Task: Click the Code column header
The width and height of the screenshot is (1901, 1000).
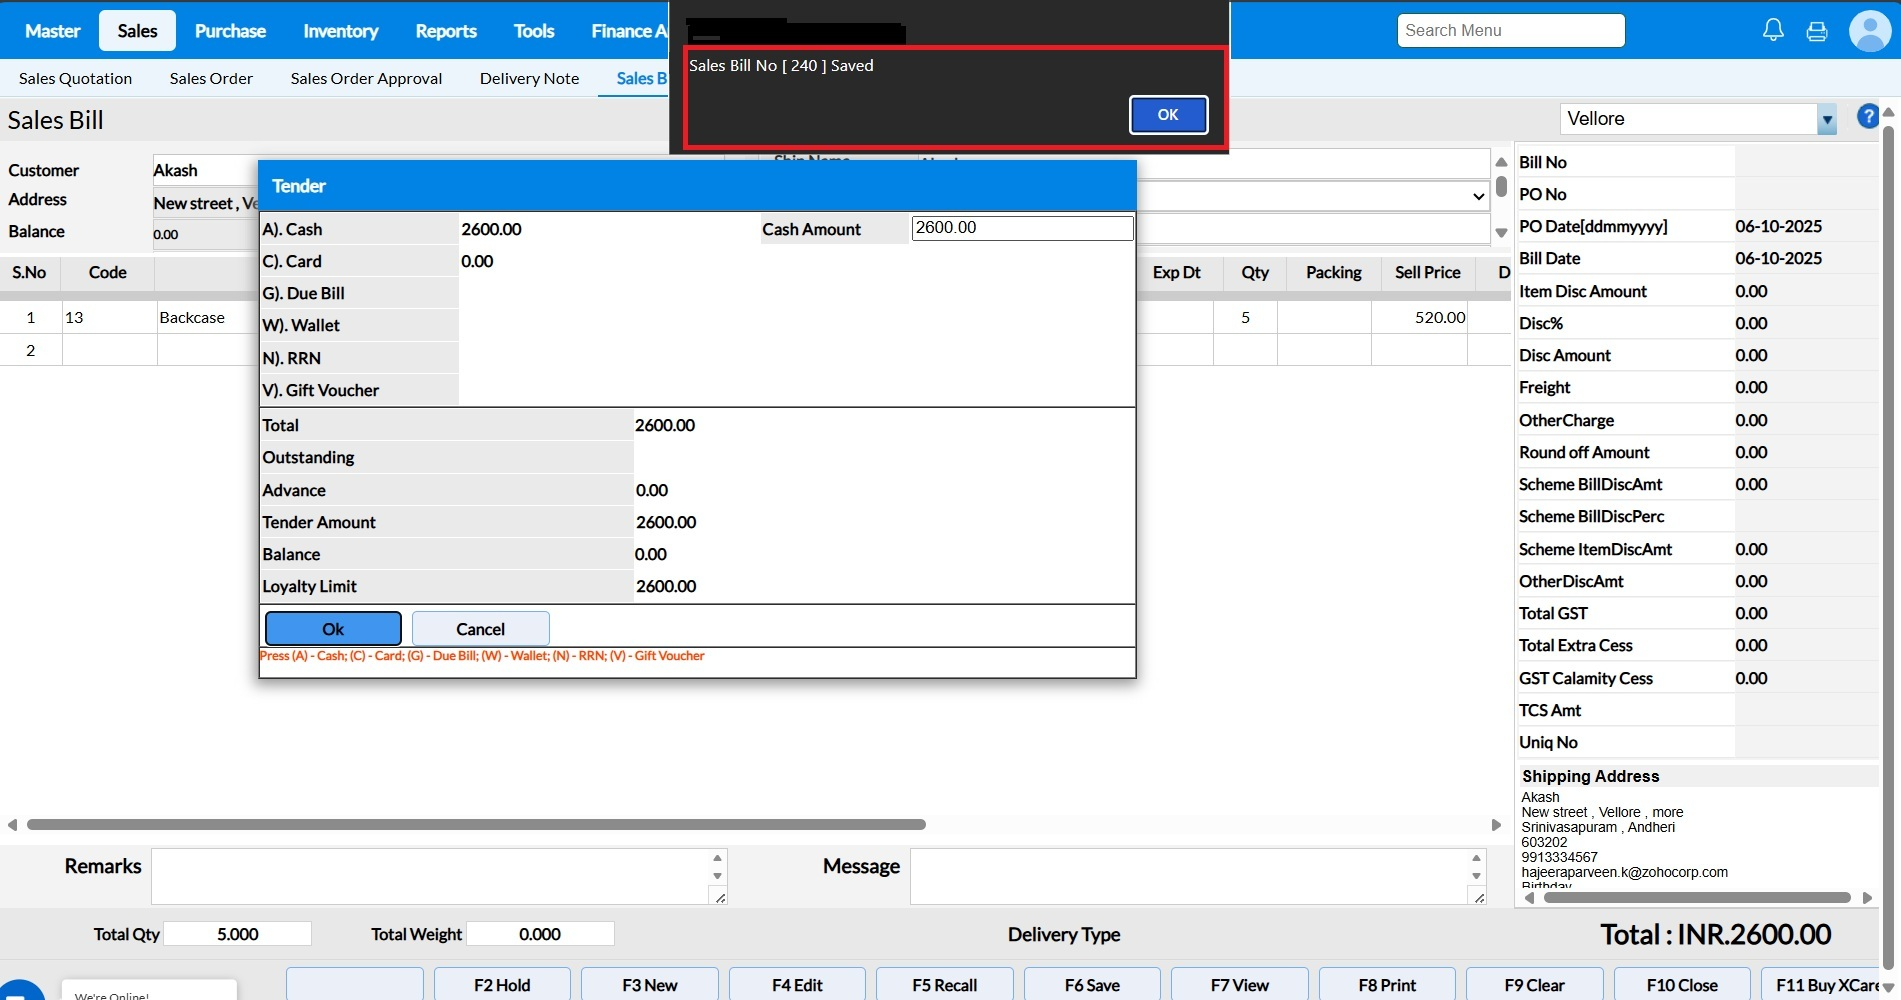Action: tap(108, 272)
